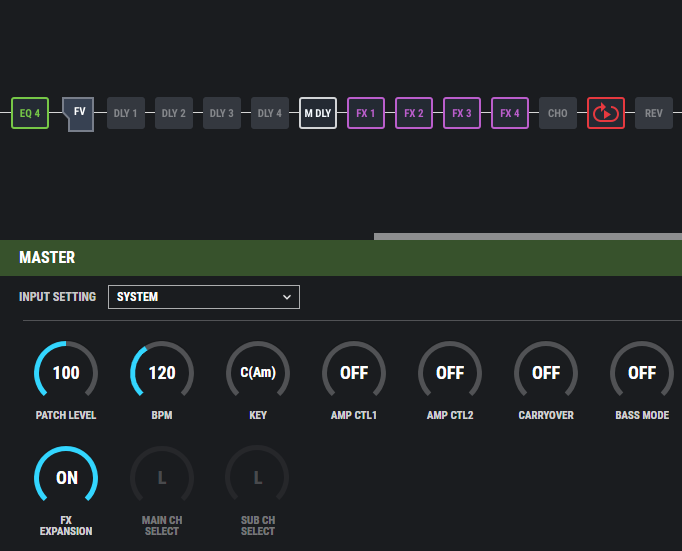Screen dimensions: 682x551
Task: Toggle AMP CTL1 switch knob
Action: (x=354, y=372)
